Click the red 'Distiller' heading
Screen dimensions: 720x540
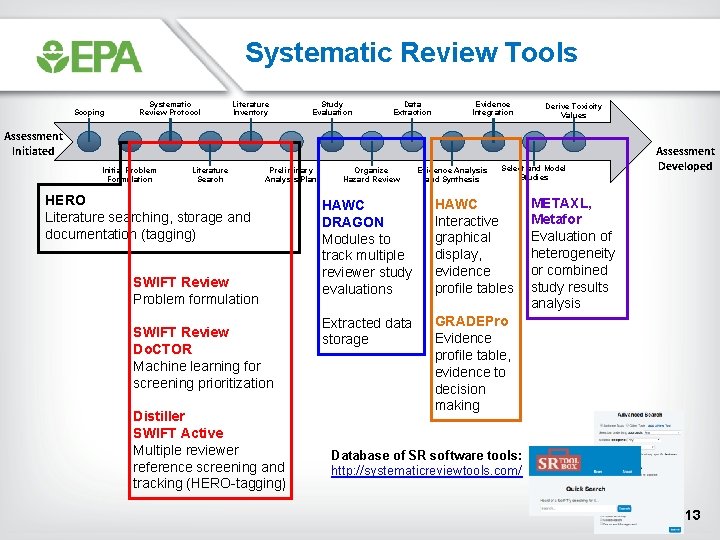tap(159, 416)
